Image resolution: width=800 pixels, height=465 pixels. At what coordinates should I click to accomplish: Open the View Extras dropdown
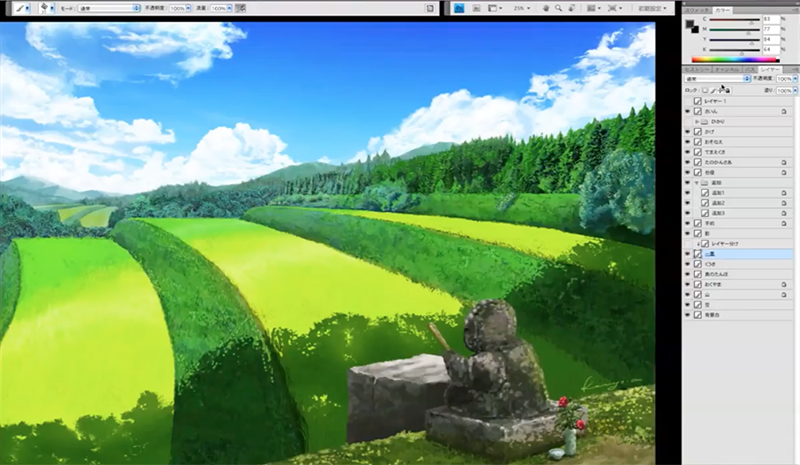(494, 8)
